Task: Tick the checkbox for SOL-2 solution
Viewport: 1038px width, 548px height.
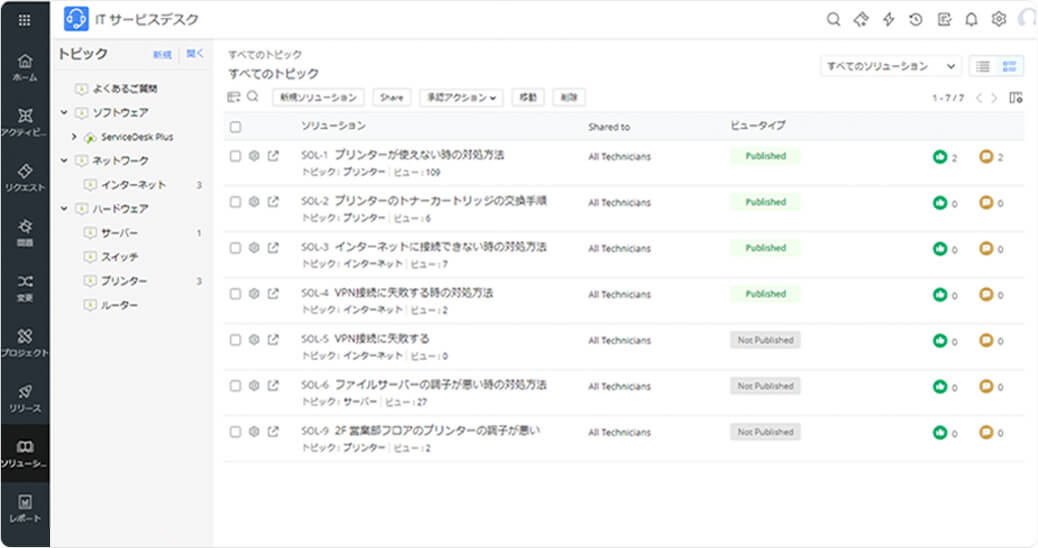Action: point(235,202)
